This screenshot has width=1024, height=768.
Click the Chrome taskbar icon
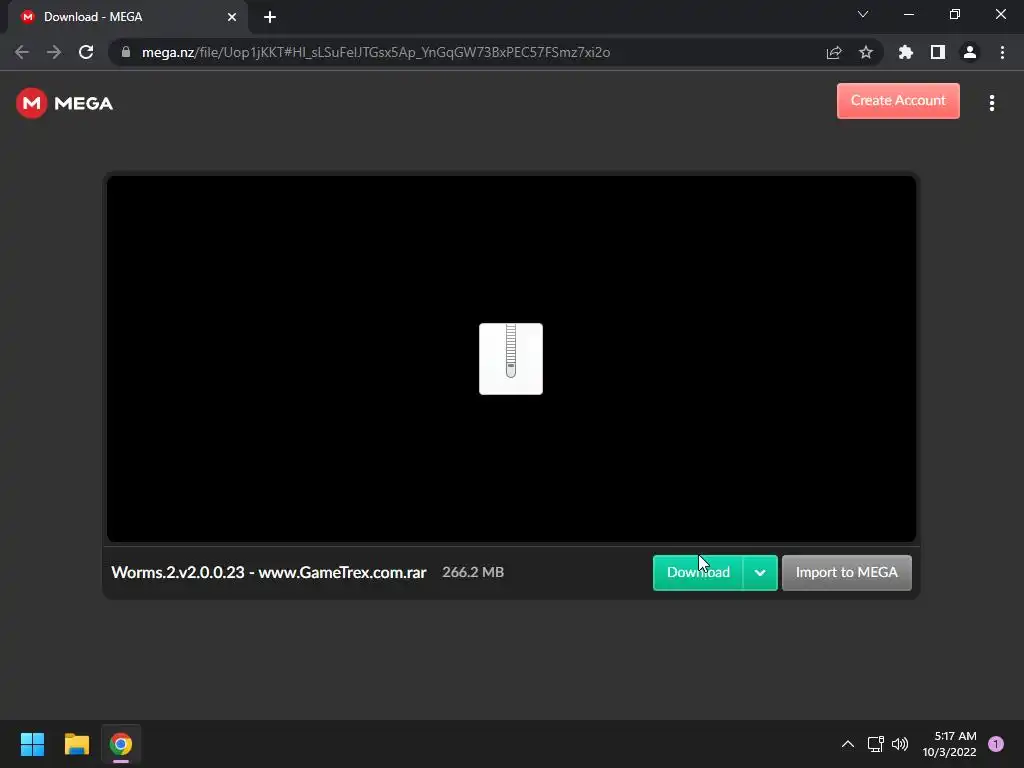pos(121,744)
